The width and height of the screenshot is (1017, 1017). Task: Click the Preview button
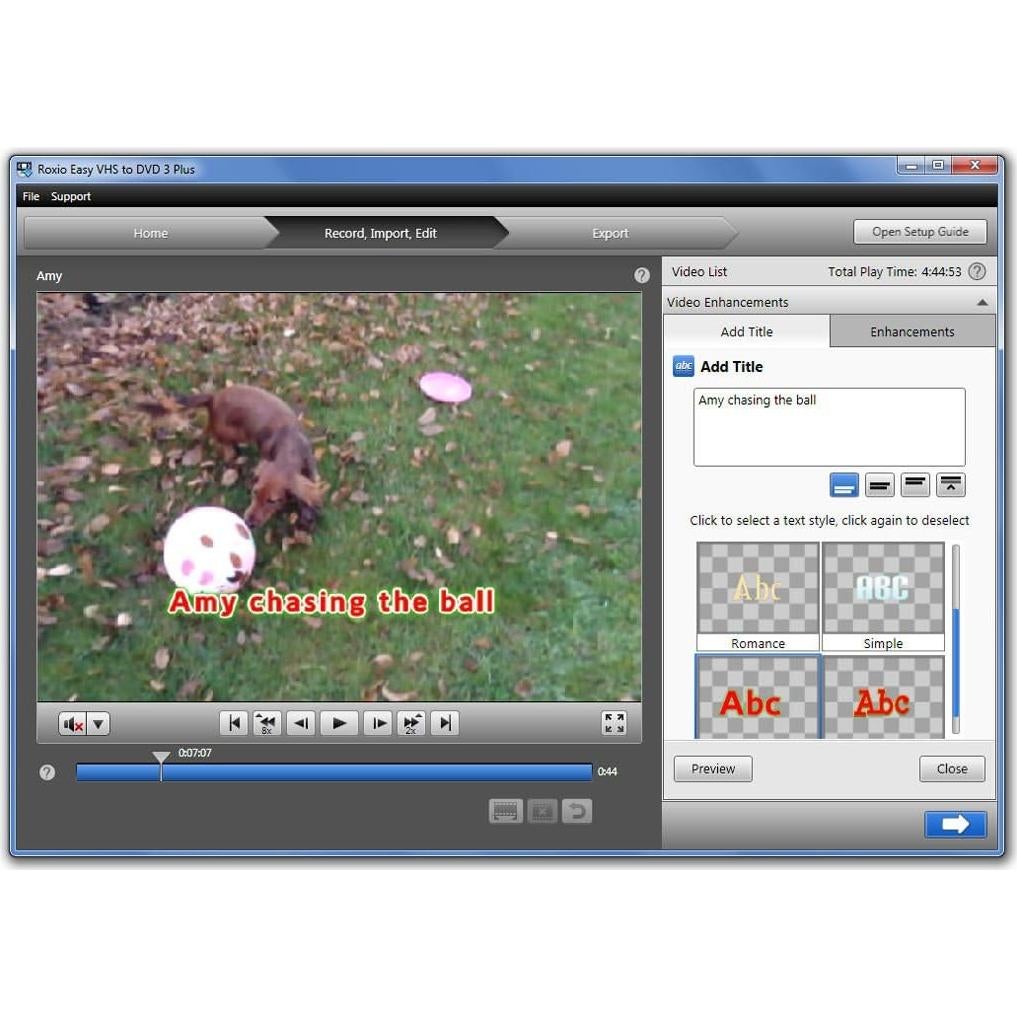click(712, 768)
